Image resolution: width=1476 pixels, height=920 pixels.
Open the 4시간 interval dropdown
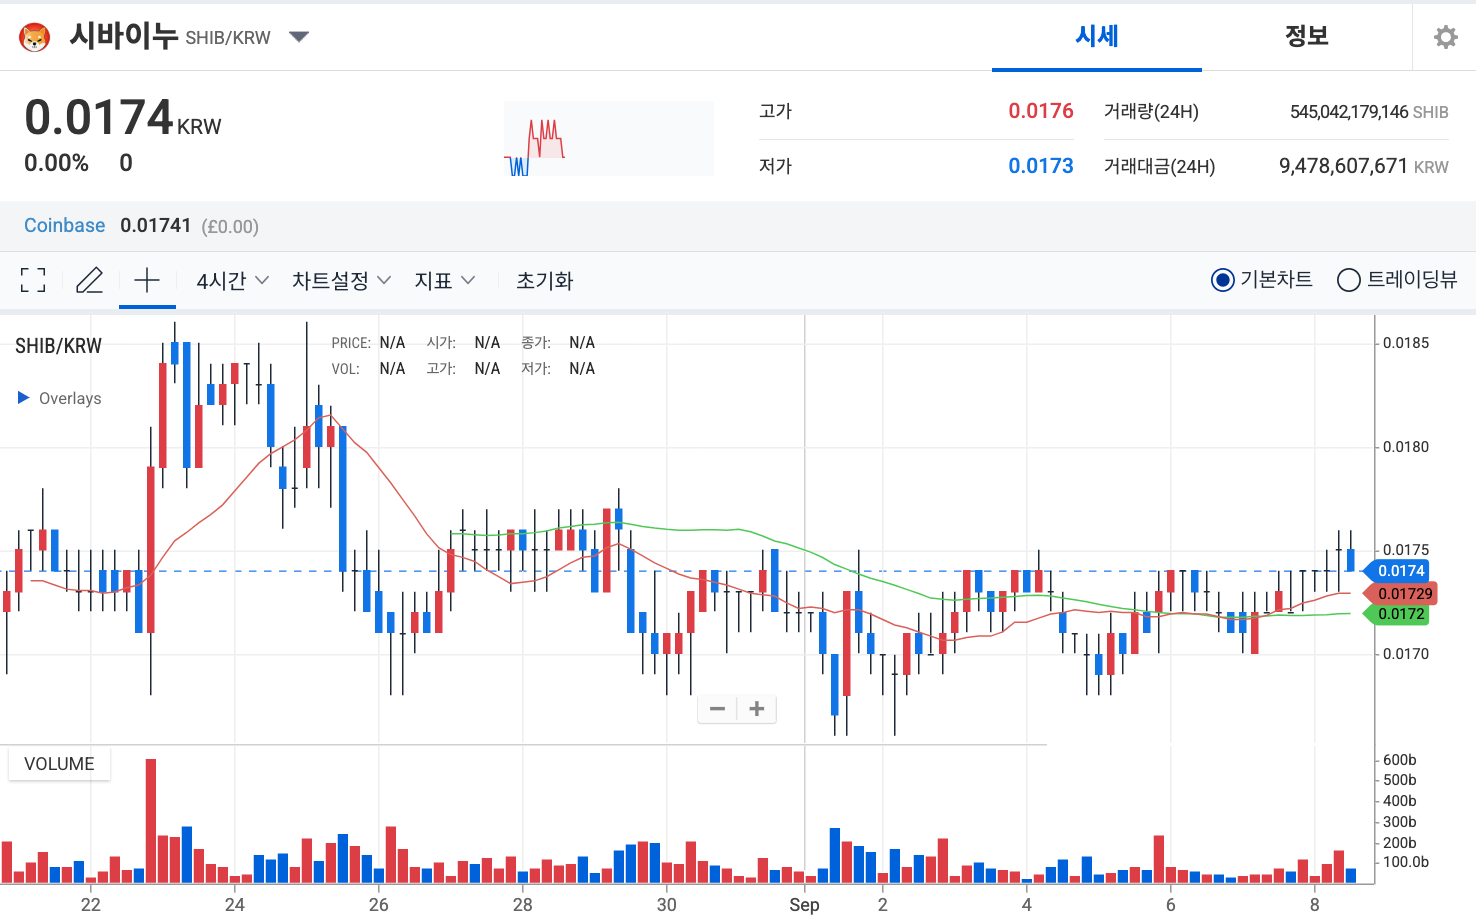[232, 281]
